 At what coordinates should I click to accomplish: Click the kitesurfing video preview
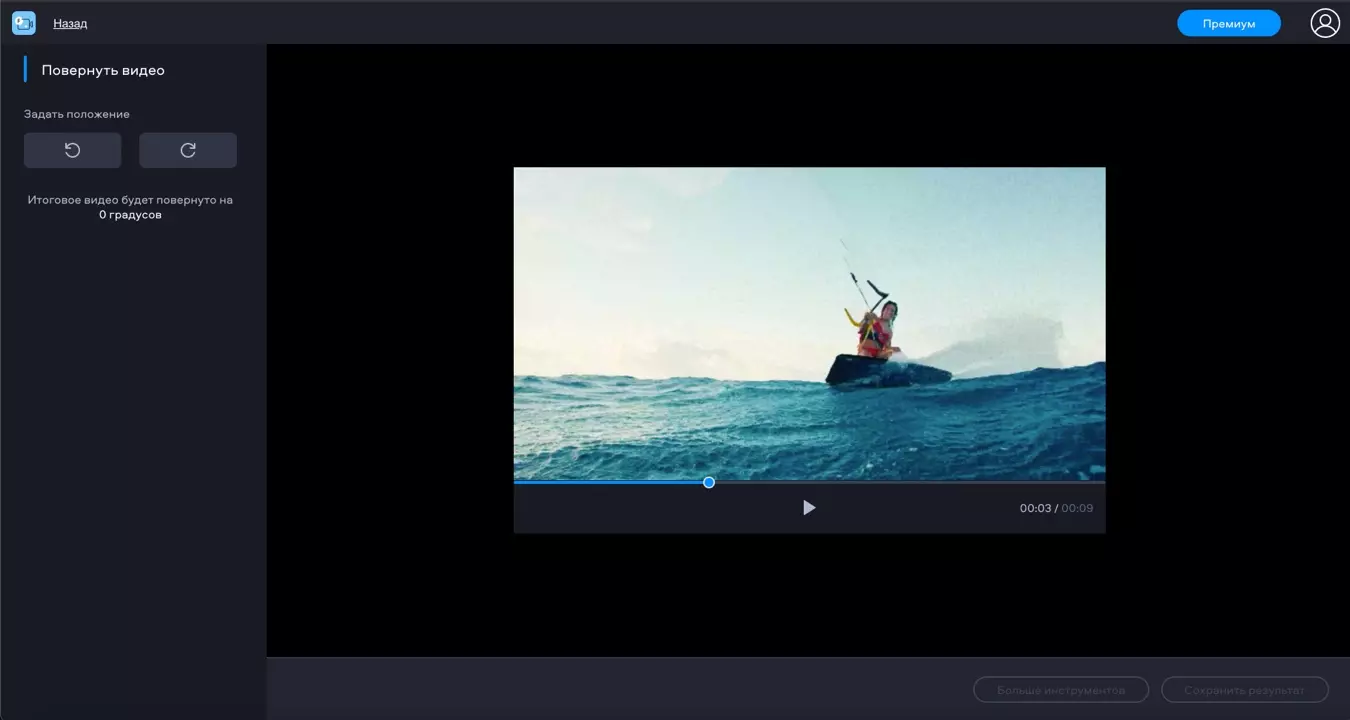[x=809, y=324]
